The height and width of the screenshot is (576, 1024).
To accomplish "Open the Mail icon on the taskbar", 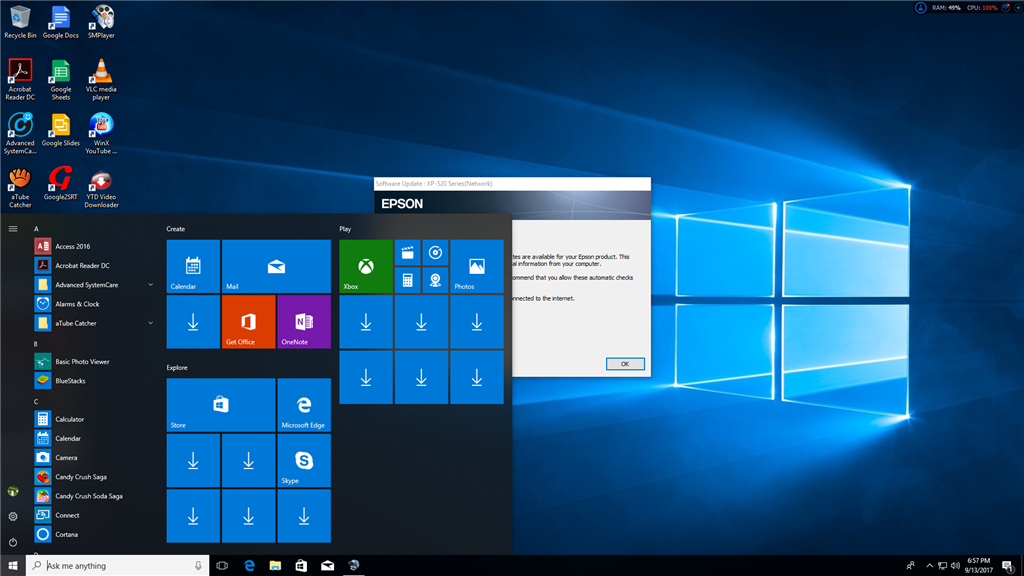I will [327, 566].
